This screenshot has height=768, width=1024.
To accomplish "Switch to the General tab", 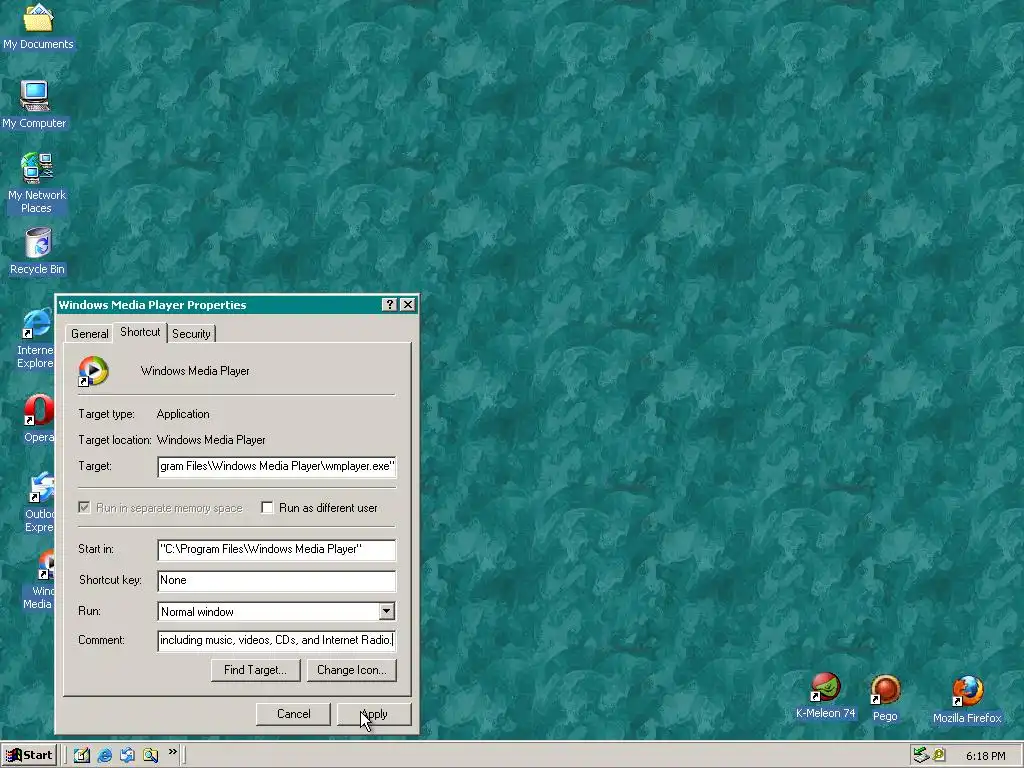I will (x=89, y=334).
